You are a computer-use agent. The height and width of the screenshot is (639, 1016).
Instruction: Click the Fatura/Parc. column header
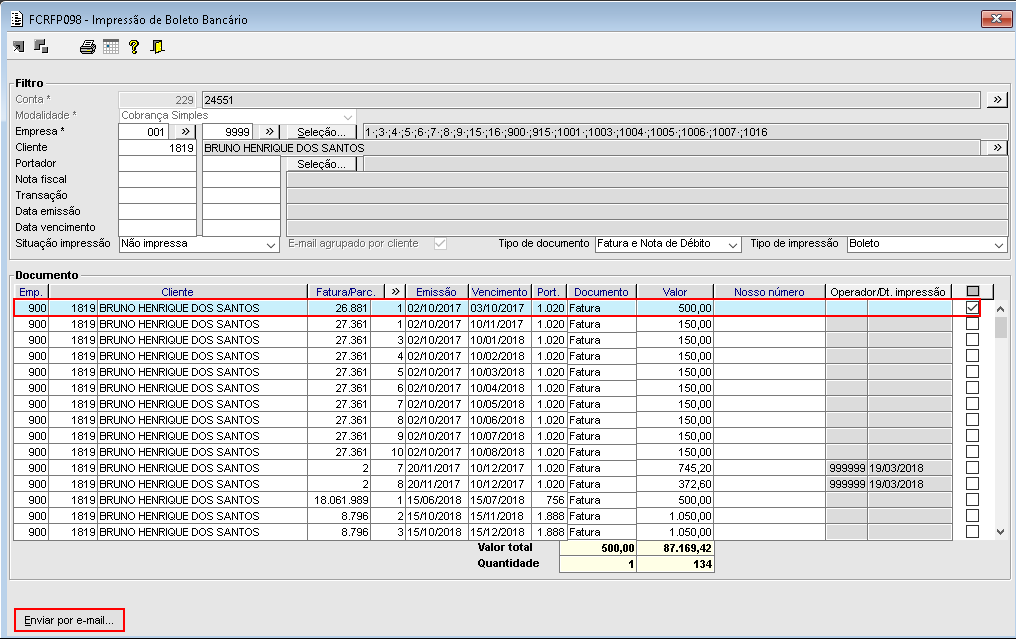[x=345, y=292]
